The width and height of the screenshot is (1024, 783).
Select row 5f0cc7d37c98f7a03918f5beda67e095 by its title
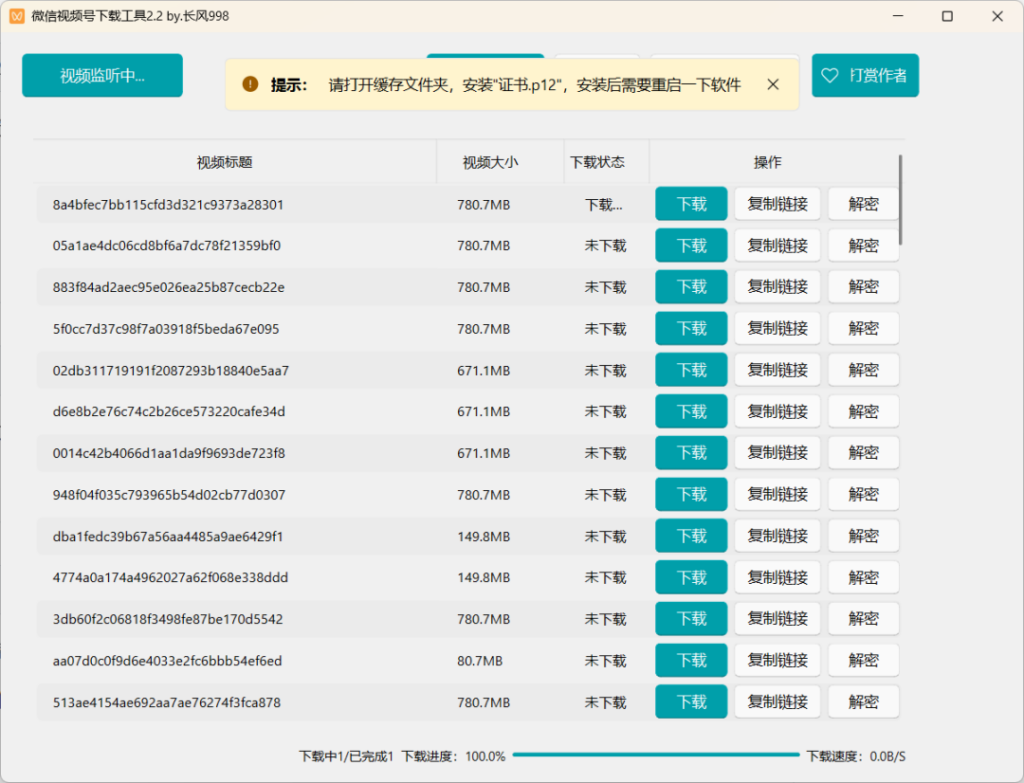click(x=166, y=329)
